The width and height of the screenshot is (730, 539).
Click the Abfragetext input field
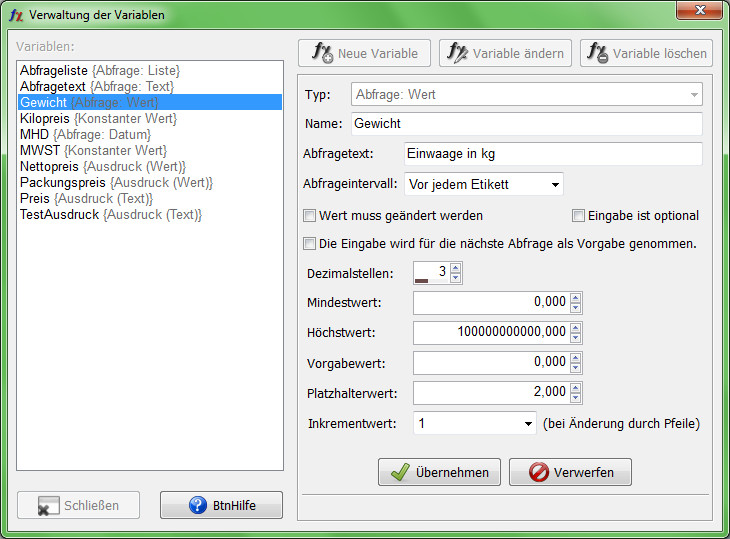[x=552, y=154]
